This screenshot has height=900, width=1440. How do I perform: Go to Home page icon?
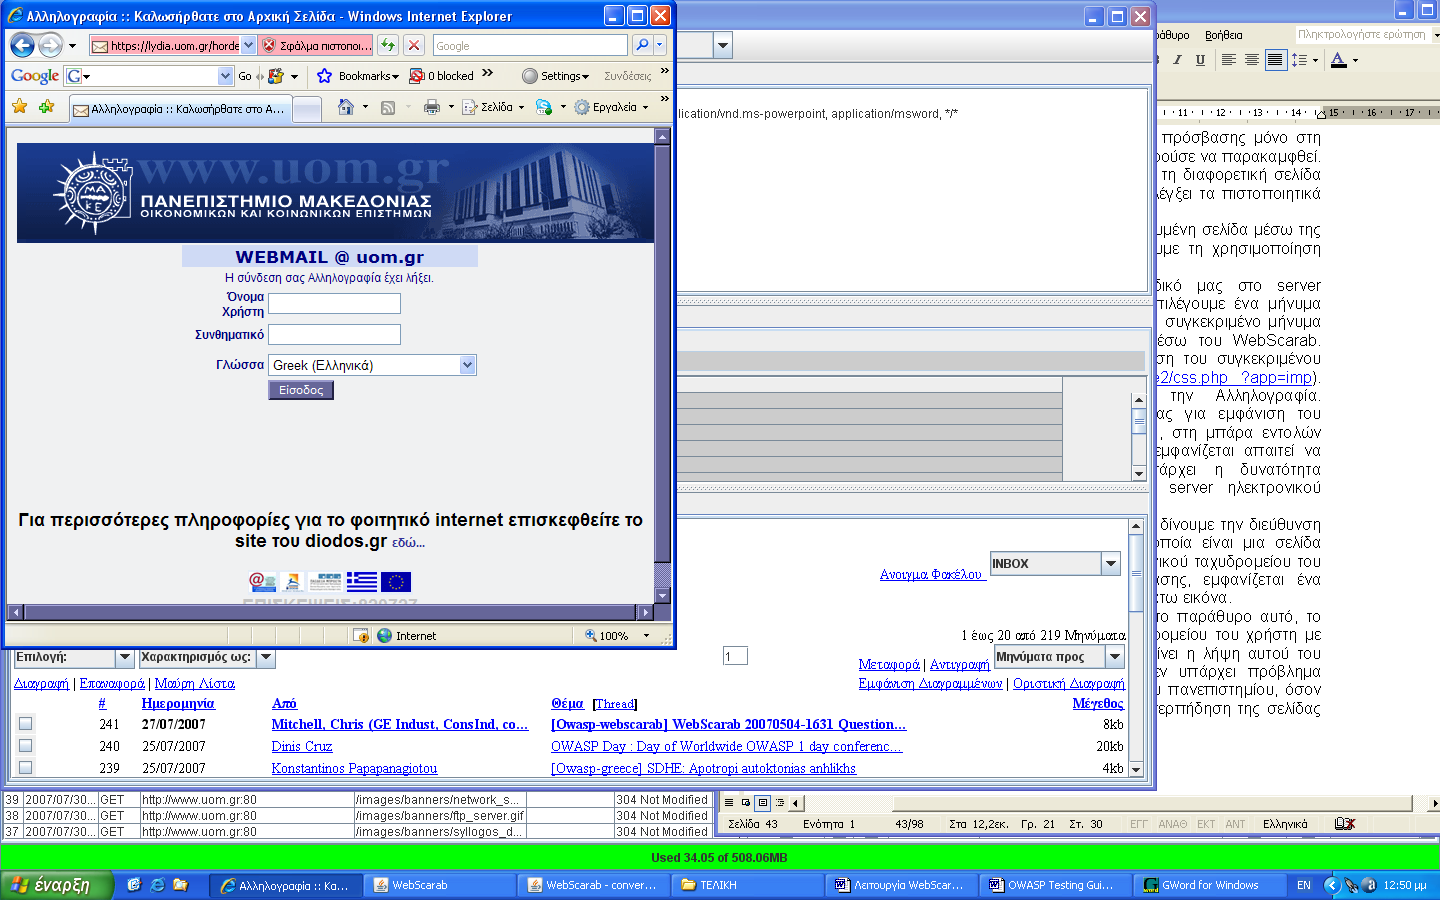click(x=346, y=107)
